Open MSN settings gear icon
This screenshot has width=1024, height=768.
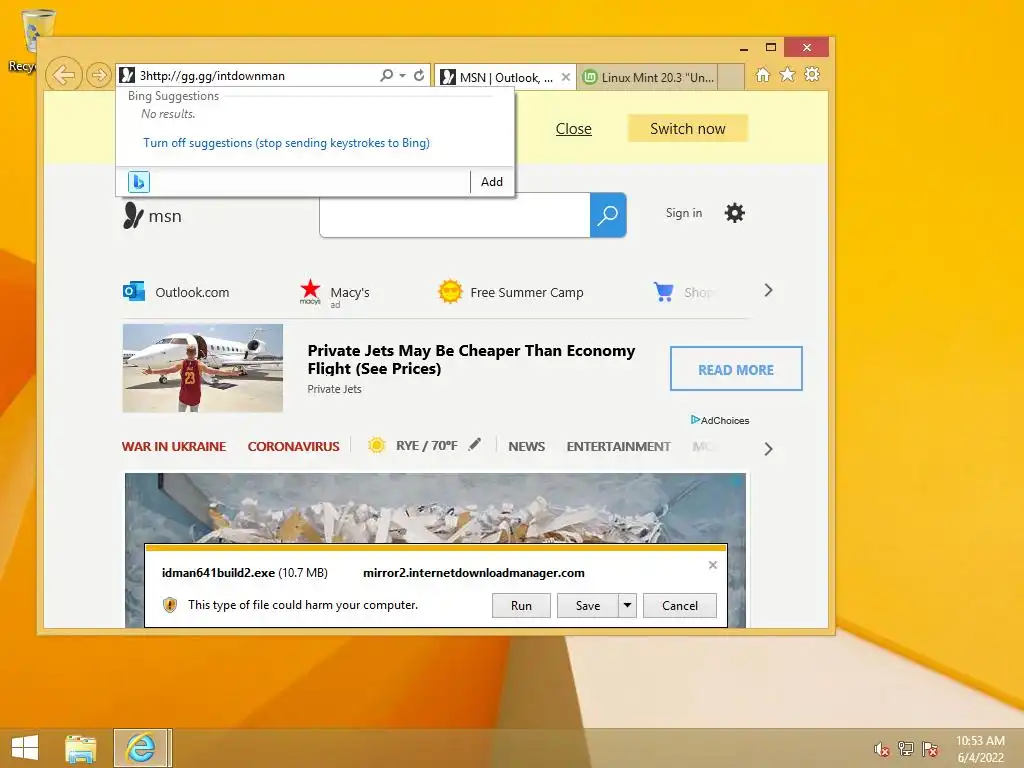pyautogui.click(x=735, y=213)
